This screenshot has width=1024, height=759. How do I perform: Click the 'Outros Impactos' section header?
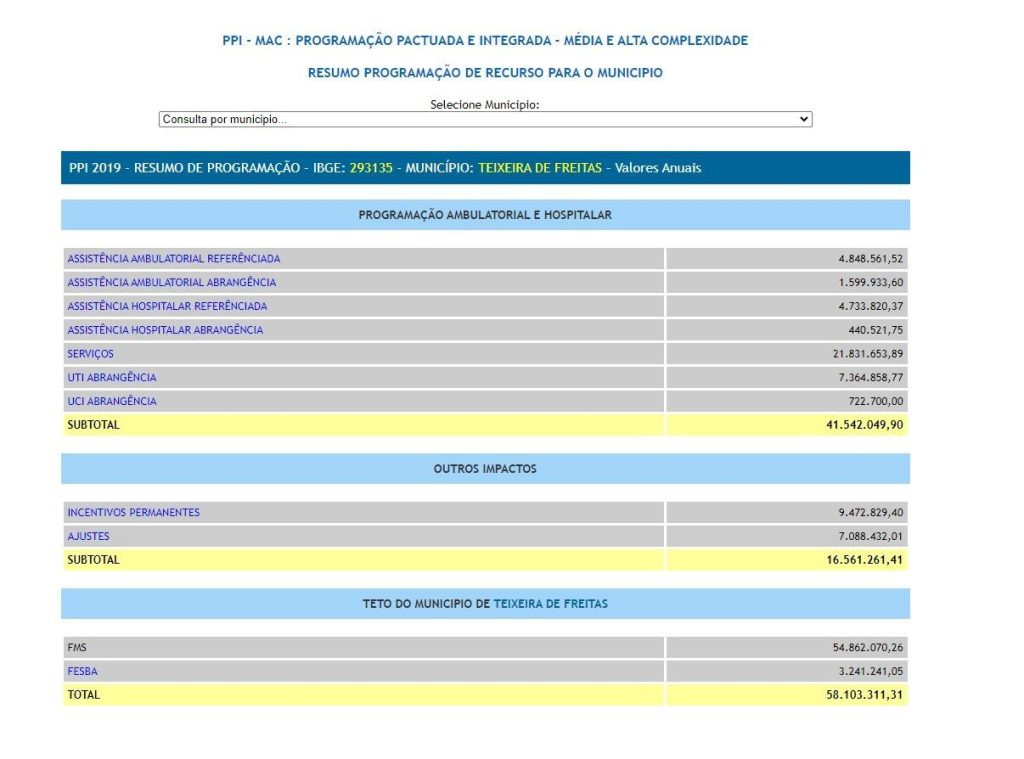click(485, 469)
